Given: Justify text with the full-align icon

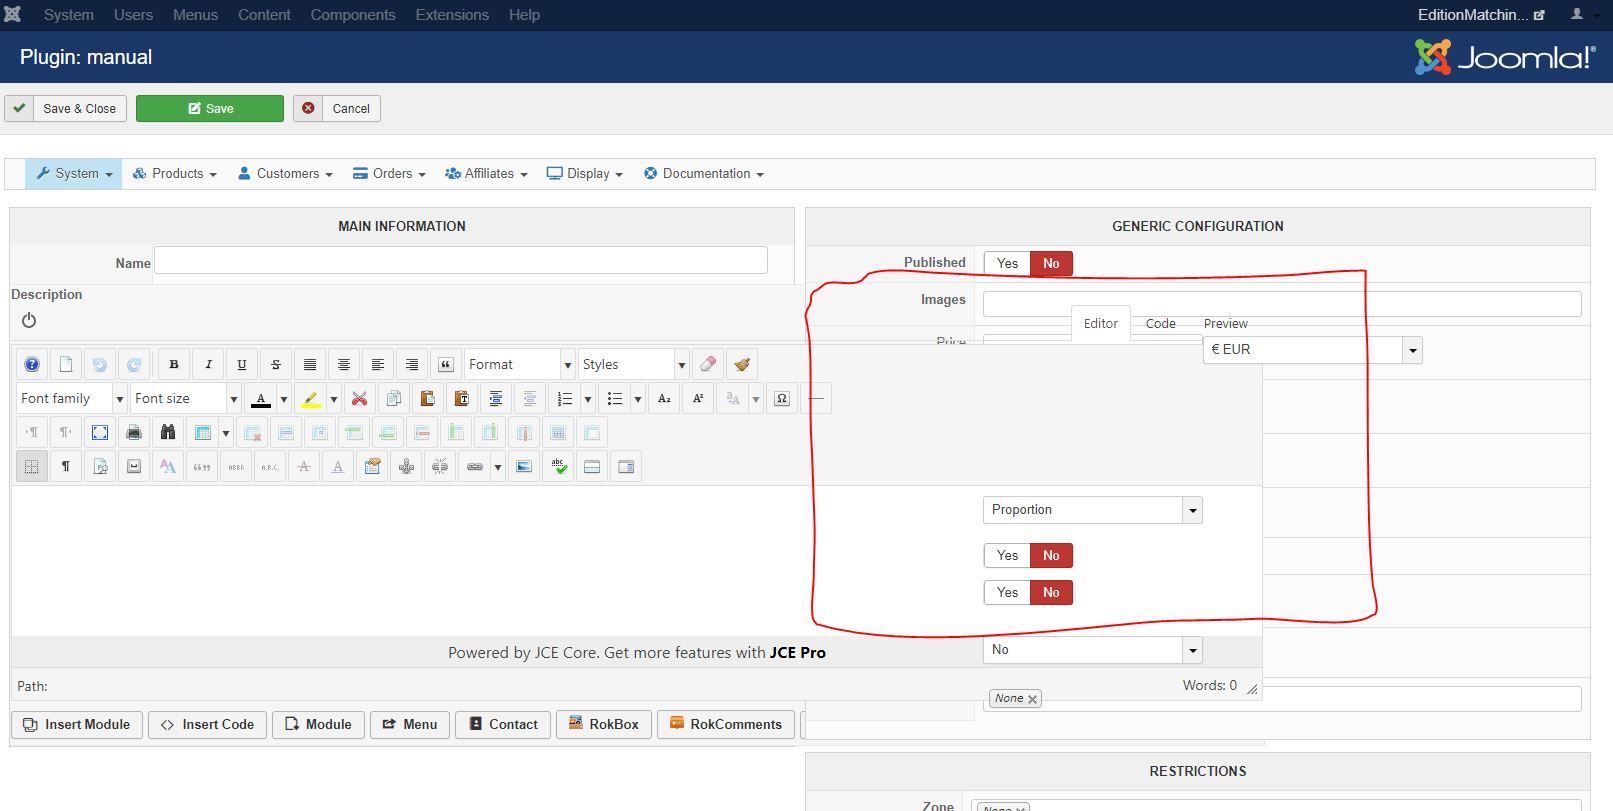Looking at the screenshot, I should pos(310,364).
